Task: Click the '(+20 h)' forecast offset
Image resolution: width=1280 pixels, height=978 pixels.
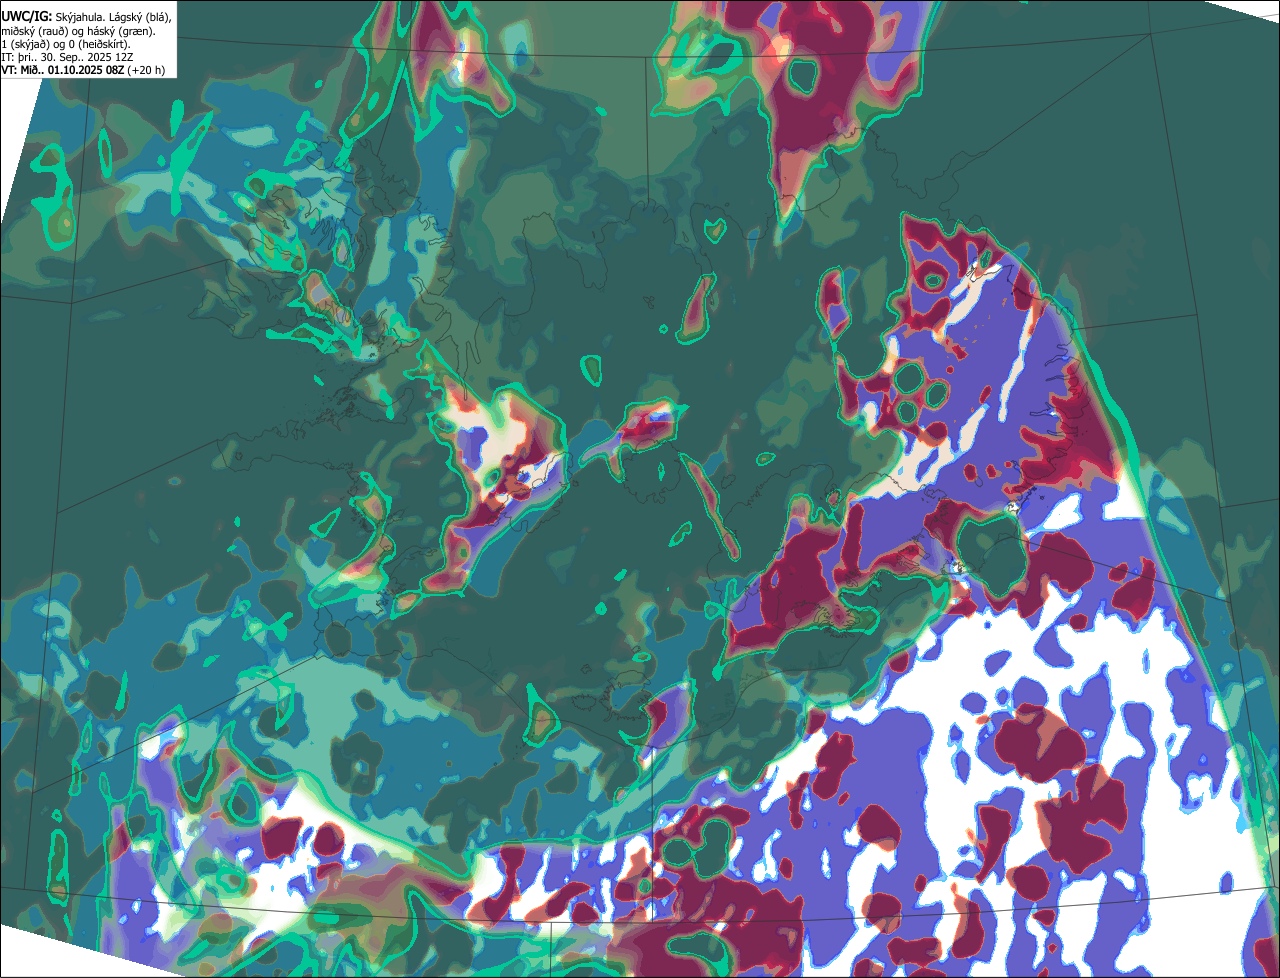Action: point(146,70)
